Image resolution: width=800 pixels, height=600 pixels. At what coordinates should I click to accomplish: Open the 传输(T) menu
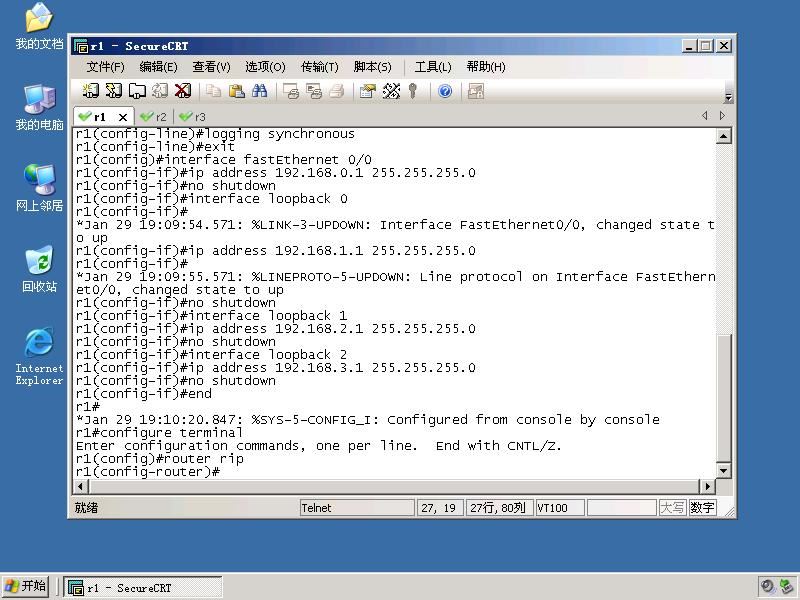[319, 67]
